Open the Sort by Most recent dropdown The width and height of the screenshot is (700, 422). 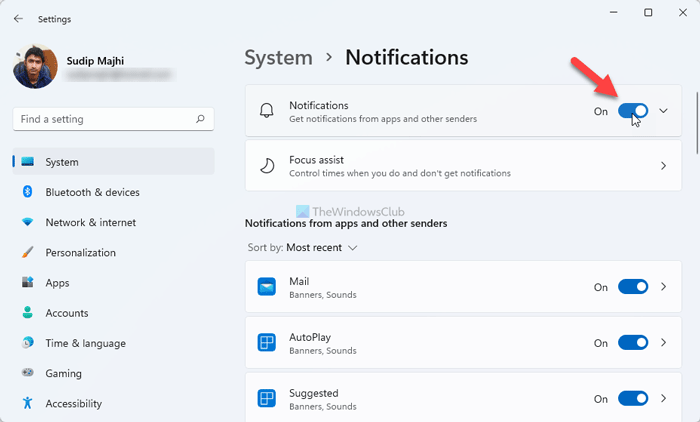point(321,247)
